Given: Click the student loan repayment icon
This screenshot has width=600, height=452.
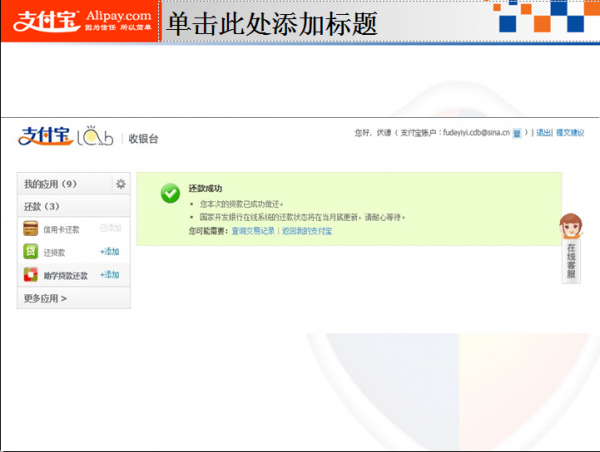Looking at the screenshot, I should (x=31, y=274).
